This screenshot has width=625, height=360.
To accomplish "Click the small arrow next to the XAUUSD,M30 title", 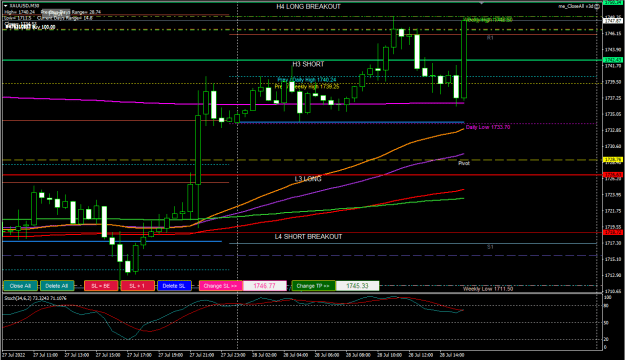I will click(x=6, y=6).
